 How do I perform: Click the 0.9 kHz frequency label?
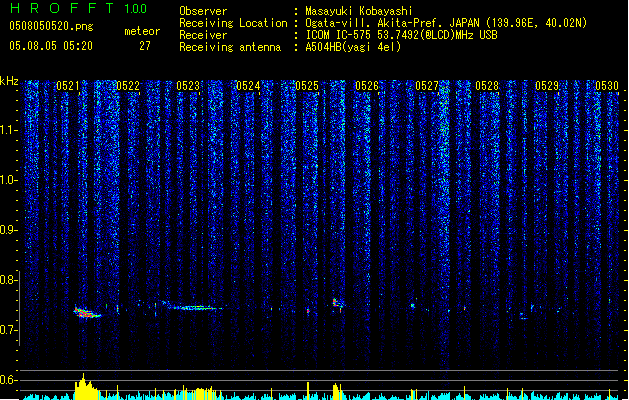8,230
